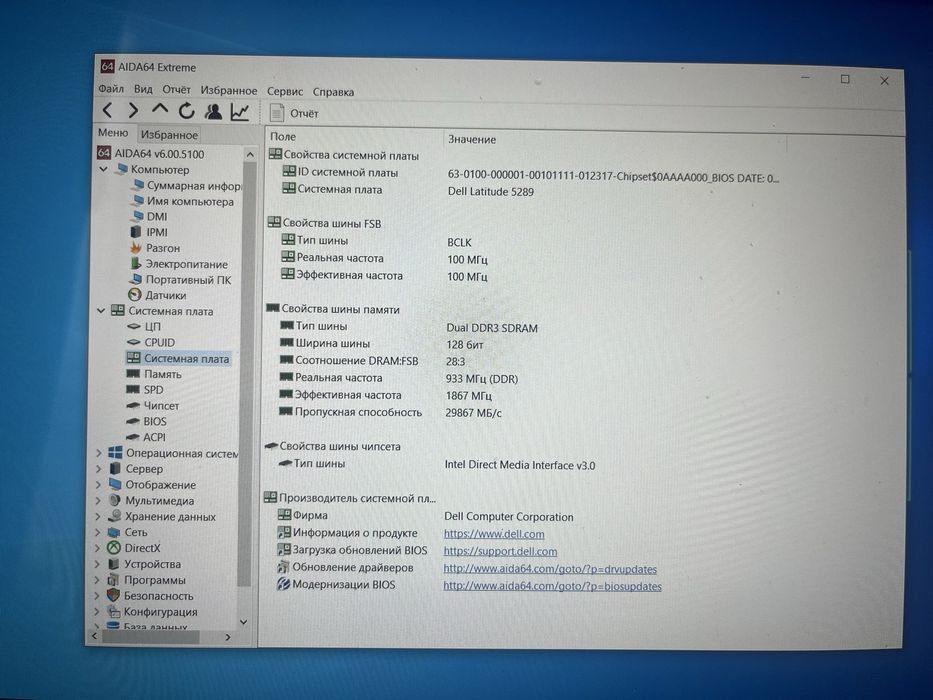Go forward with the right arrow toolbar button
The height and width of the screenshot is (700, 933).
click(x=133, y=110)
